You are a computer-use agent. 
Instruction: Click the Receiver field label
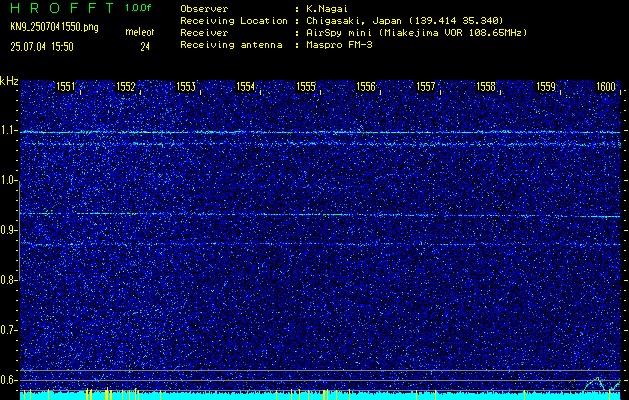(x=204, y=33)
